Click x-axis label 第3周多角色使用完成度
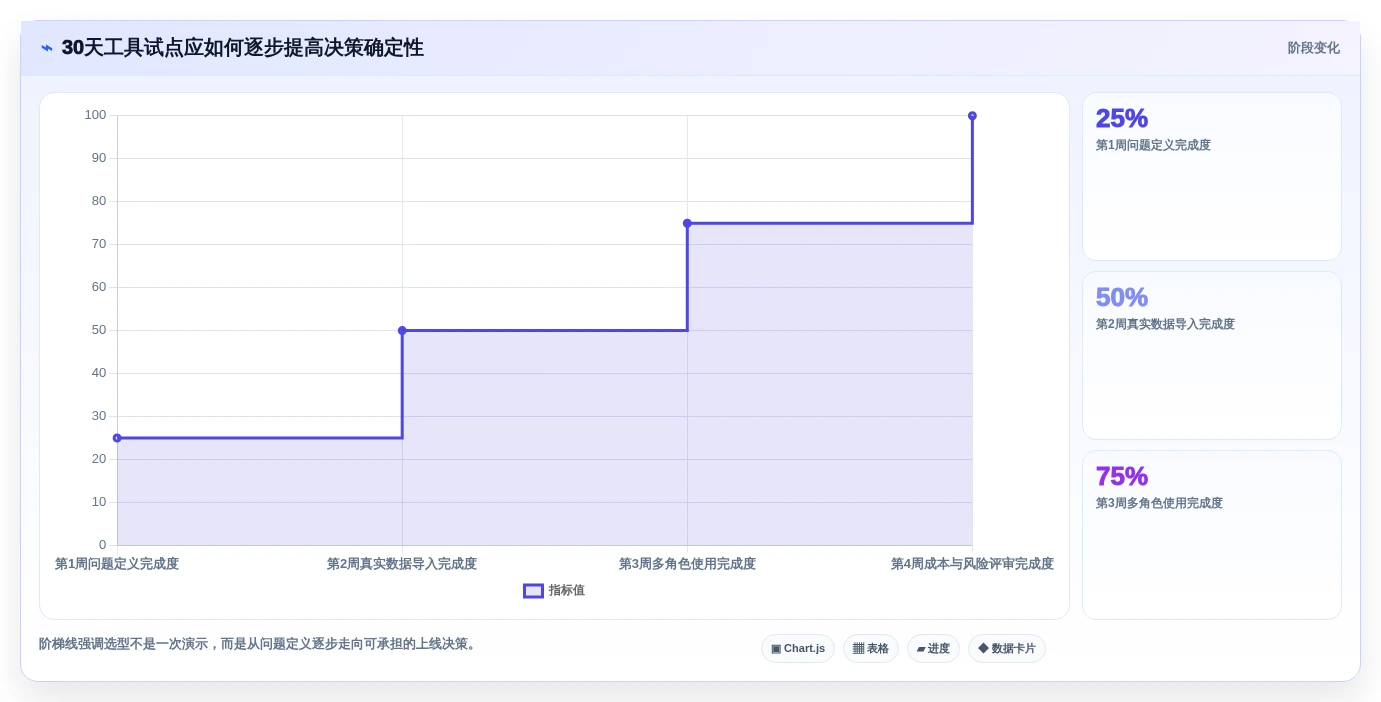This screenshot has height=702, width=1381. tap(687, 564)
